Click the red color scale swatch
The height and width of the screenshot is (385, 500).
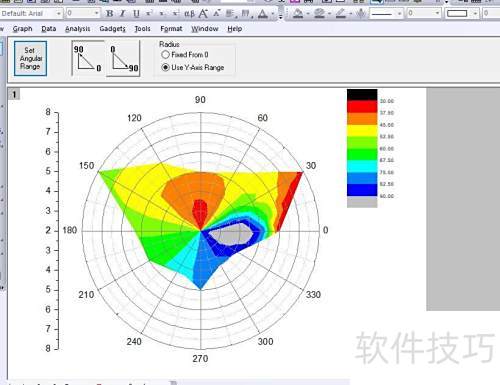(362, 107)
